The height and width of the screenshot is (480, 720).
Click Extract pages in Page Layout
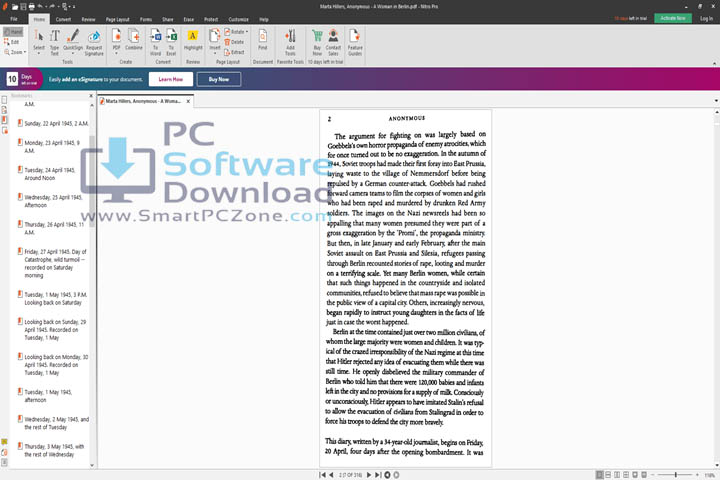pyautogui.click(x=234, y=52)
